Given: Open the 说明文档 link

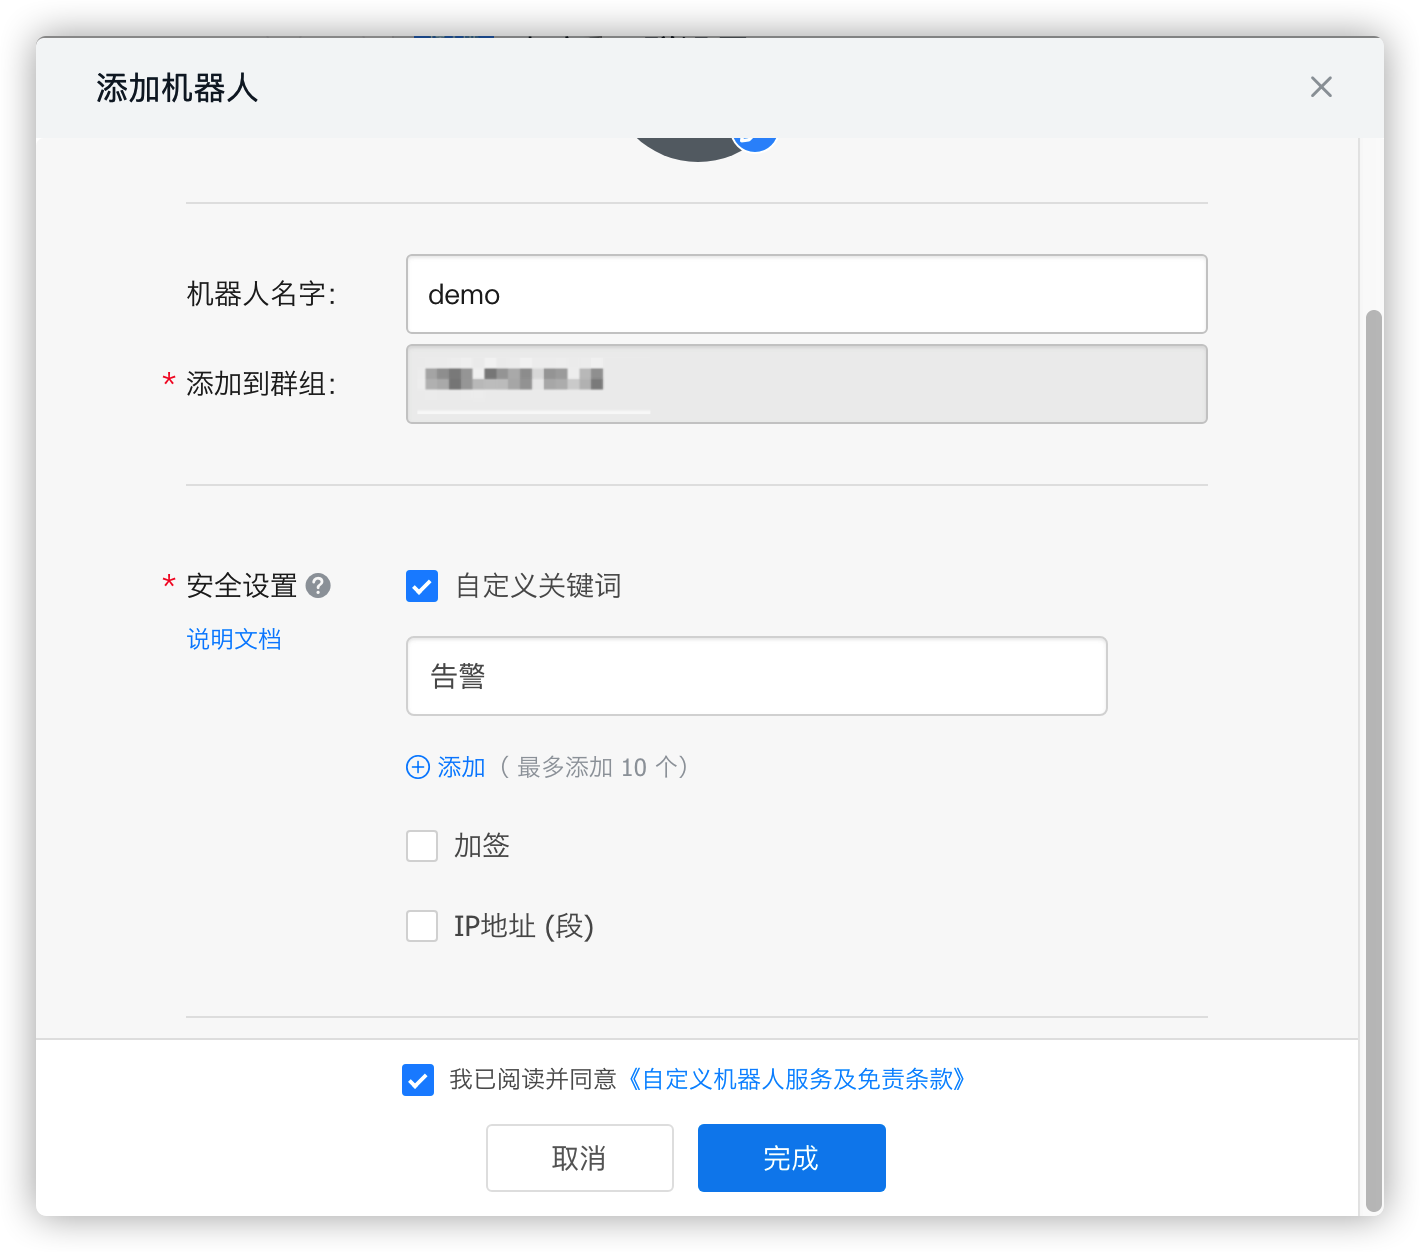Looking at the screenshot, I should click(x=234, y=639).
